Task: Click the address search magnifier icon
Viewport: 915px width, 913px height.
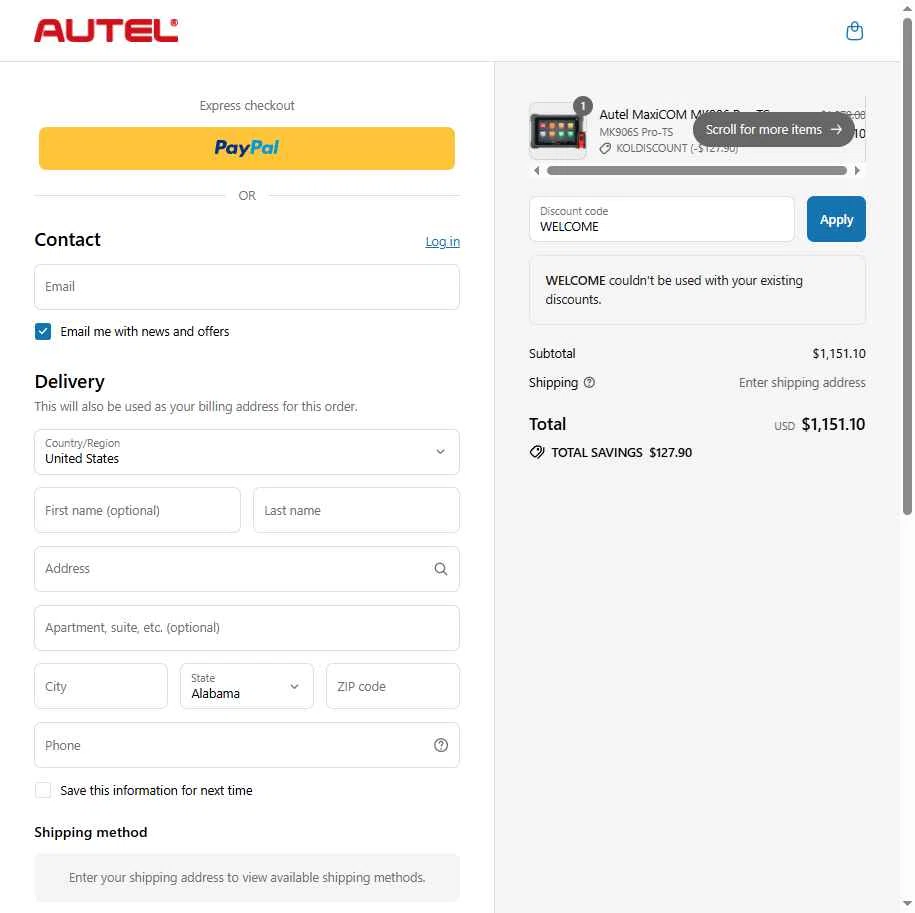Action: click(x=441, y=569)
